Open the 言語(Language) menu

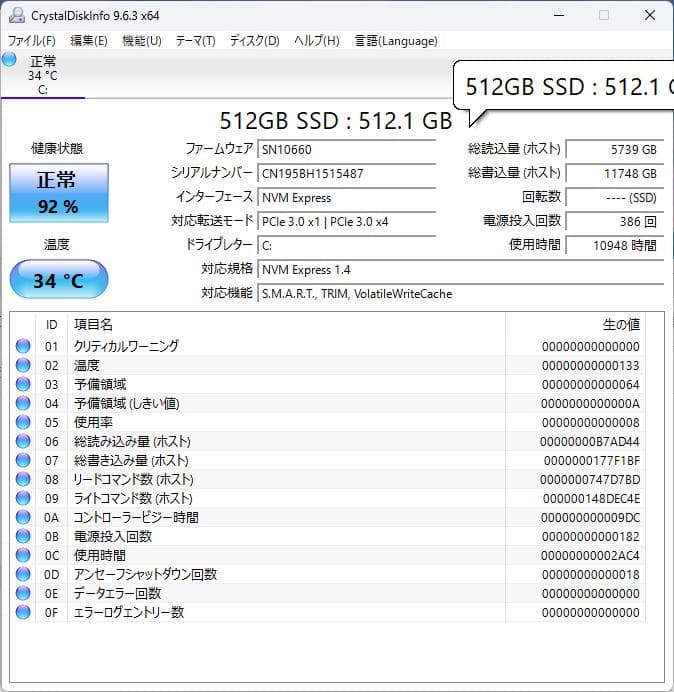coord(396,41)
